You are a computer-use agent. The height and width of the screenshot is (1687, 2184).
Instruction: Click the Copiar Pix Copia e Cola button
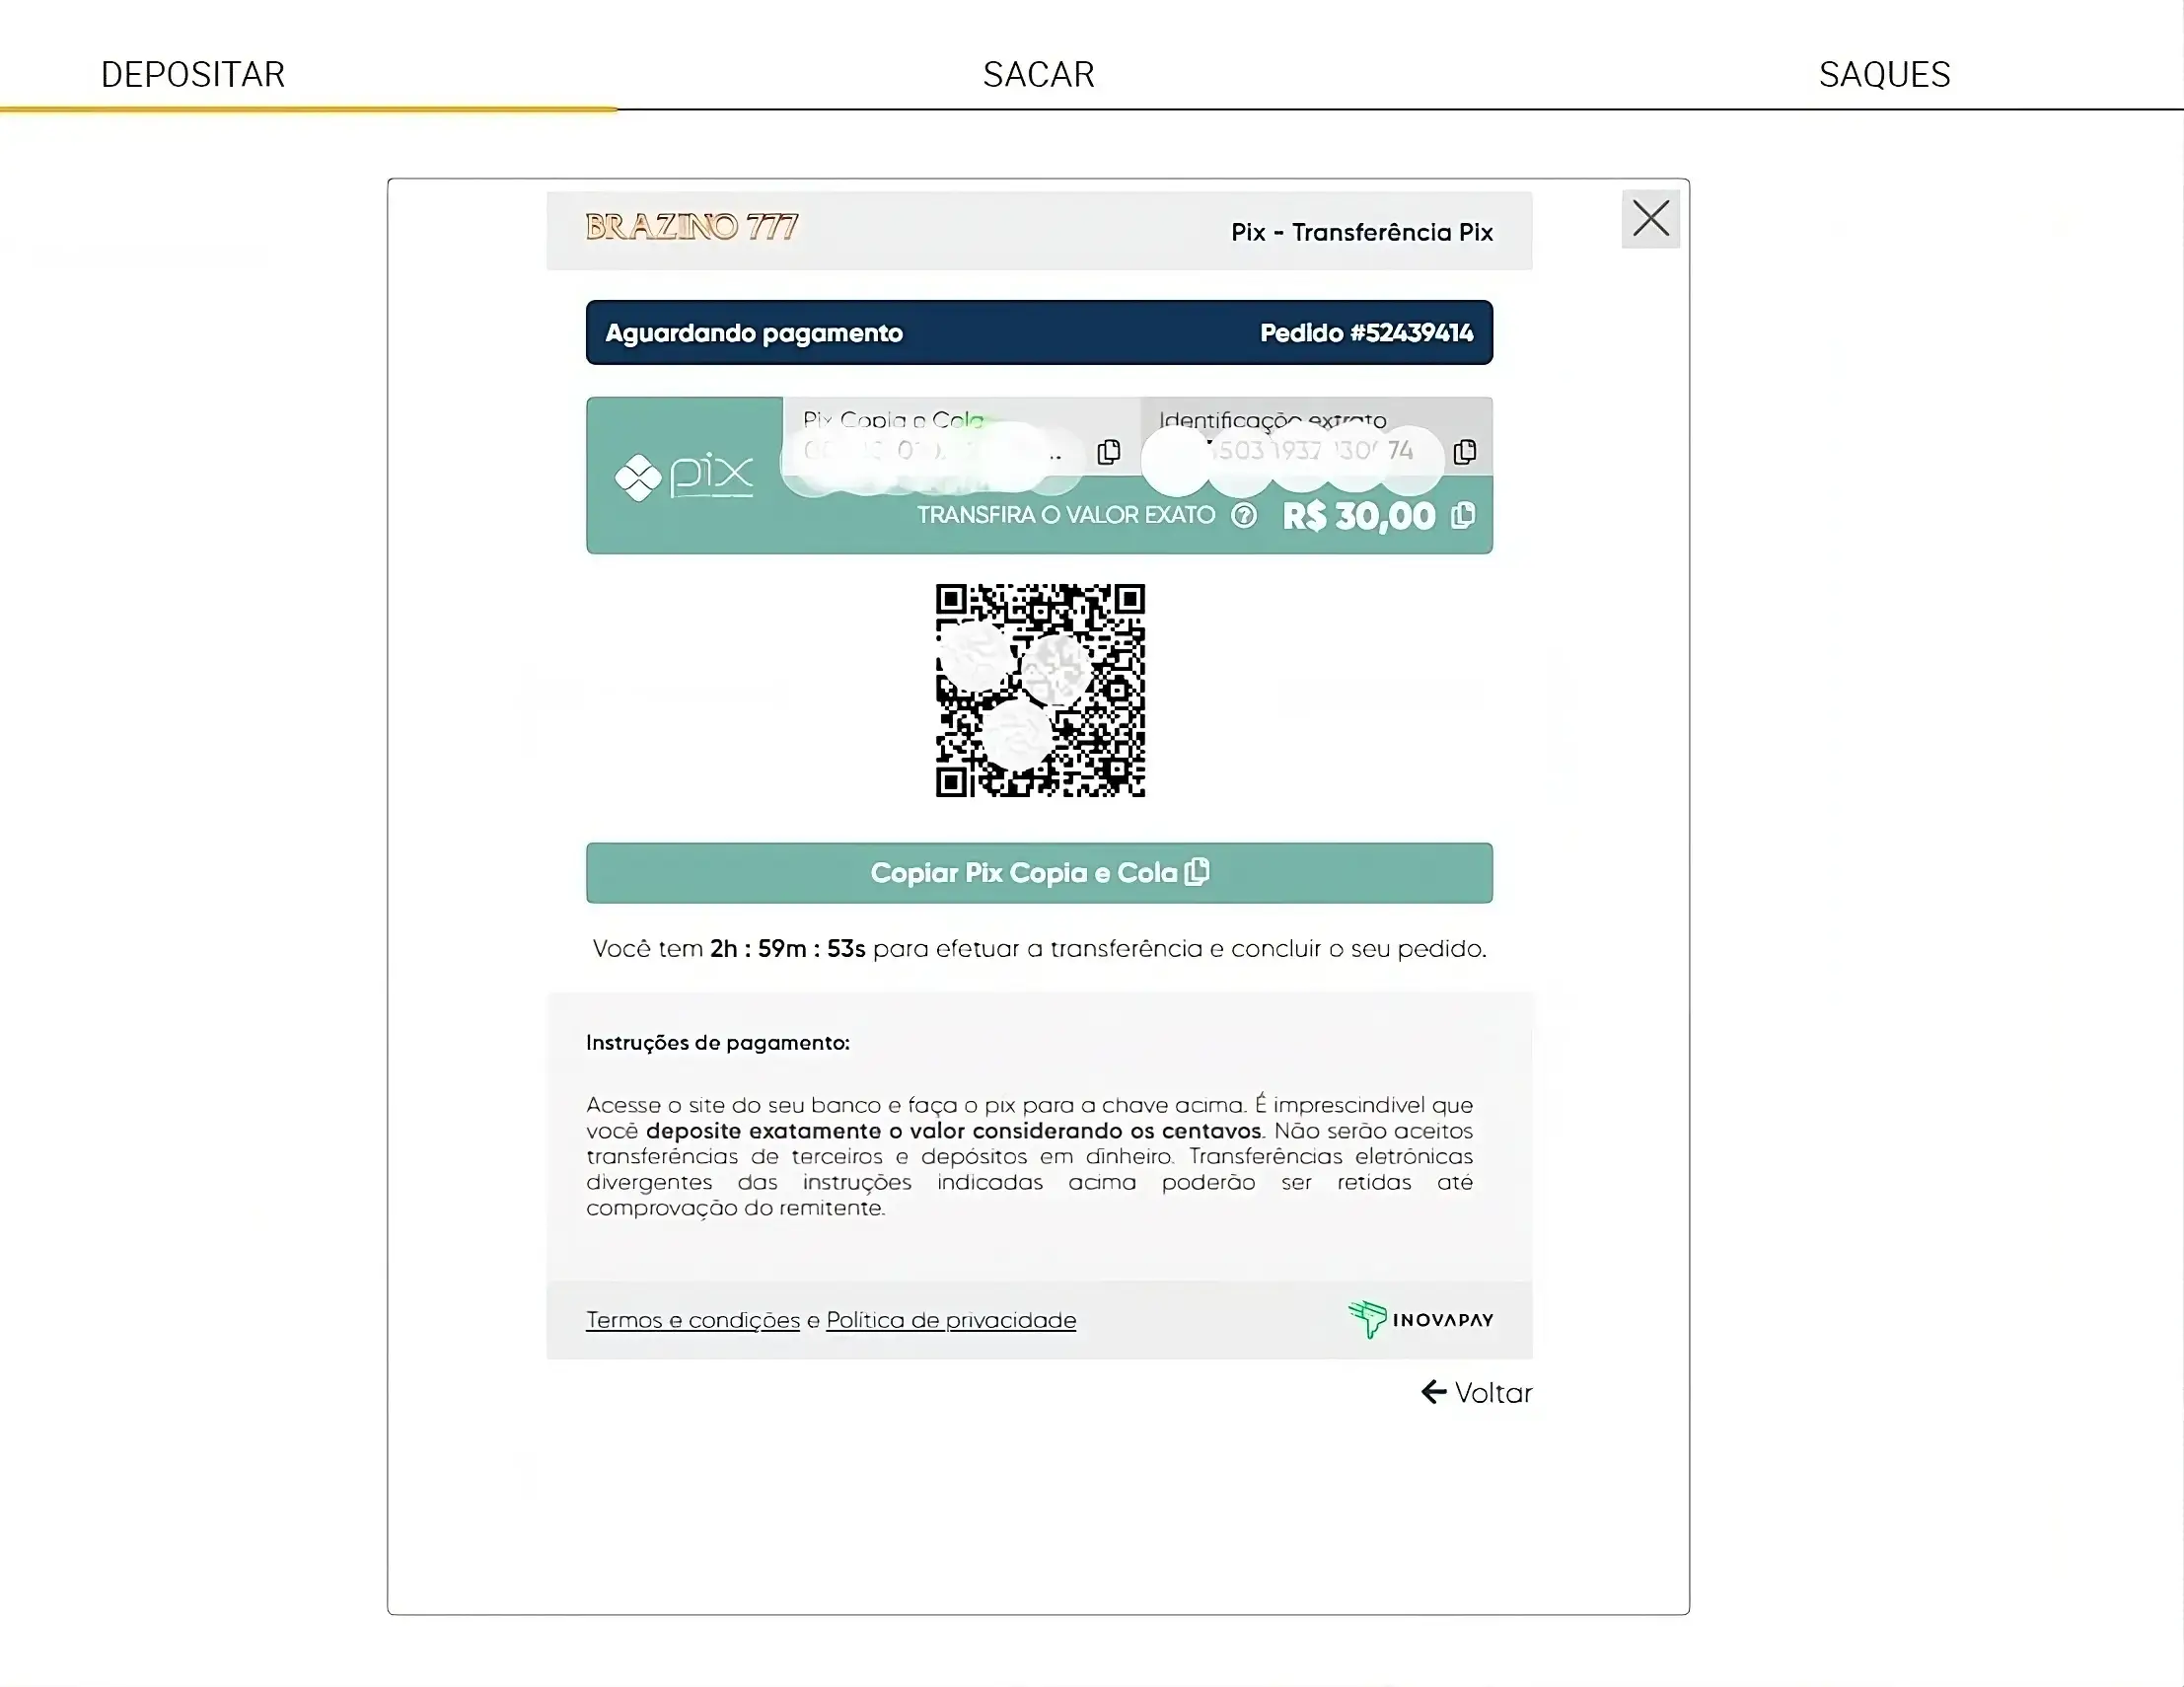click(x=1039, y=873)
